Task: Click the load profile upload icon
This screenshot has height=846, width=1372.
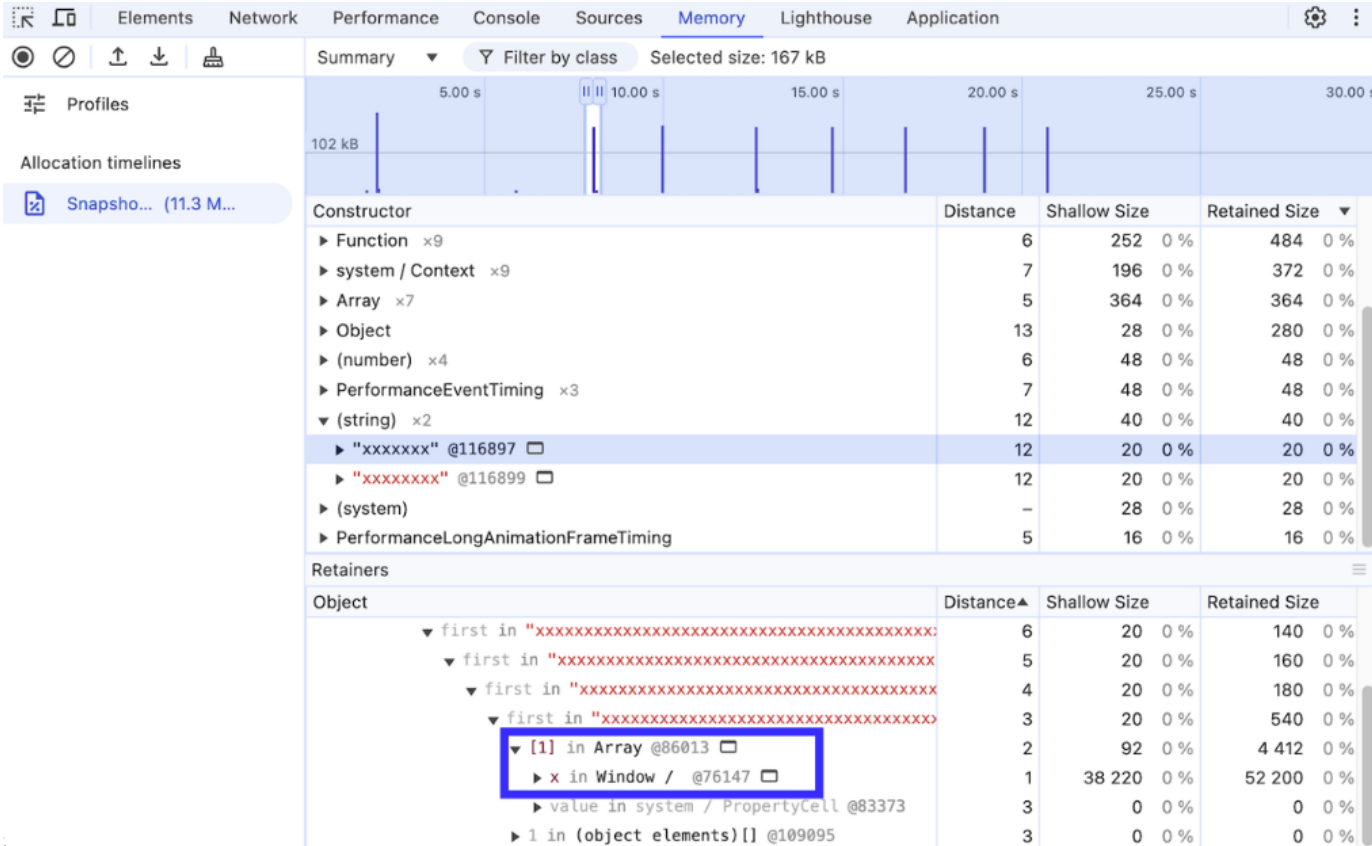Action: pos(118,57)
